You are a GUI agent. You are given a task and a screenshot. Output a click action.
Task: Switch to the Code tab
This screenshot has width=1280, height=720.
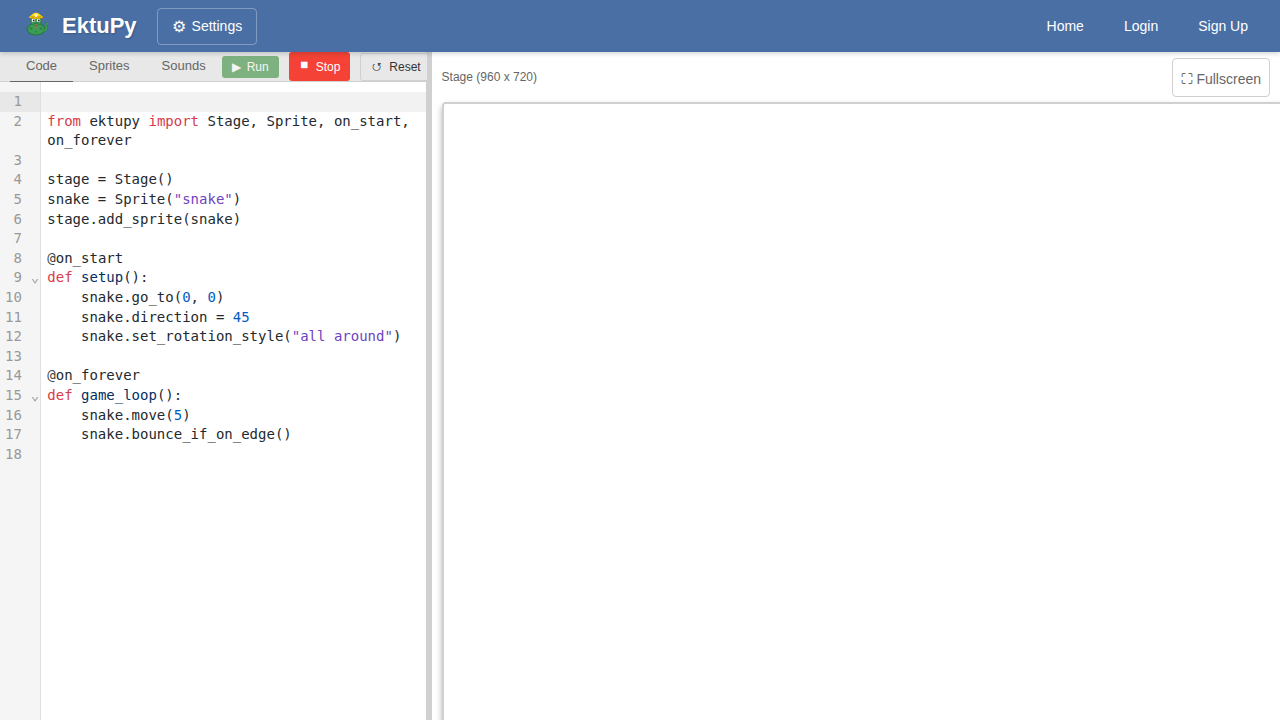pyautogui.click(x=41, y=66)
